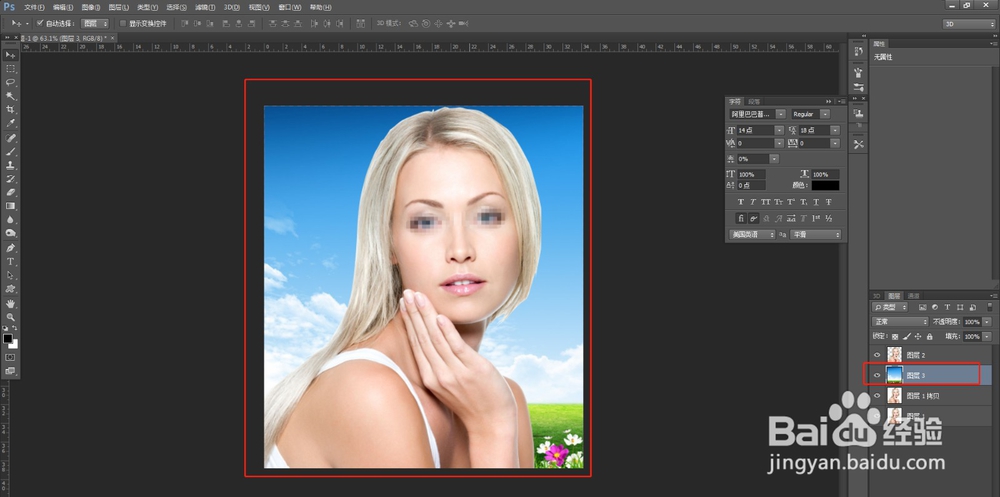Toggle lock all padlock icon
Image resolution: width=1000 pixels, height=497 pixels.
click(x=930, y=336)
